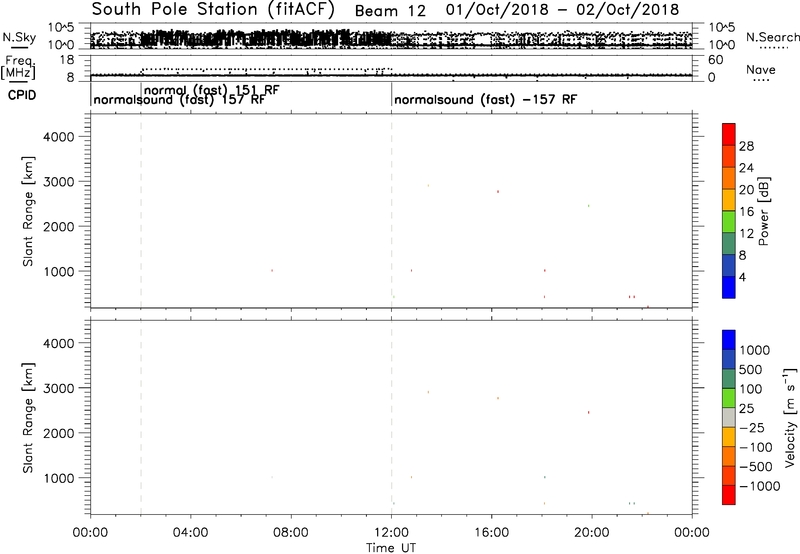Viewport: 800px width, 554px height.
Task: Click the '20:00' time axis label
Action: (x=592, y=533)
